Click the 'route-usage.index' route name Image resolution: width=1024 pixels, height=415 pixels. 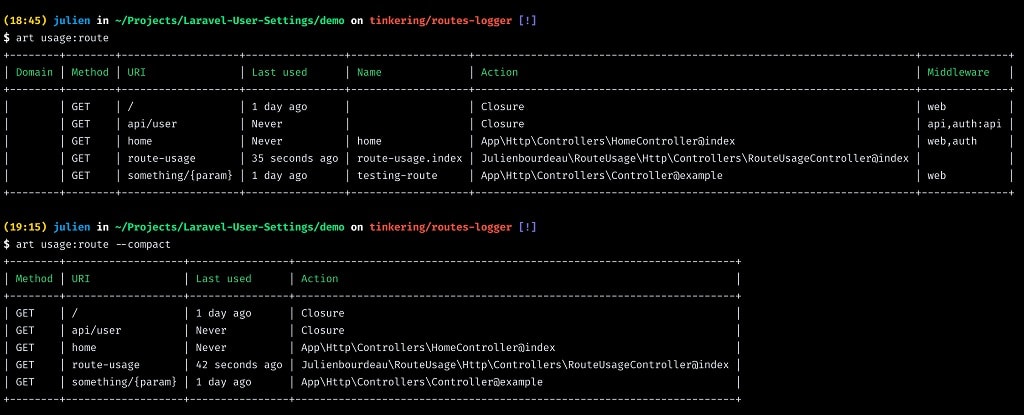coord(409,158)
